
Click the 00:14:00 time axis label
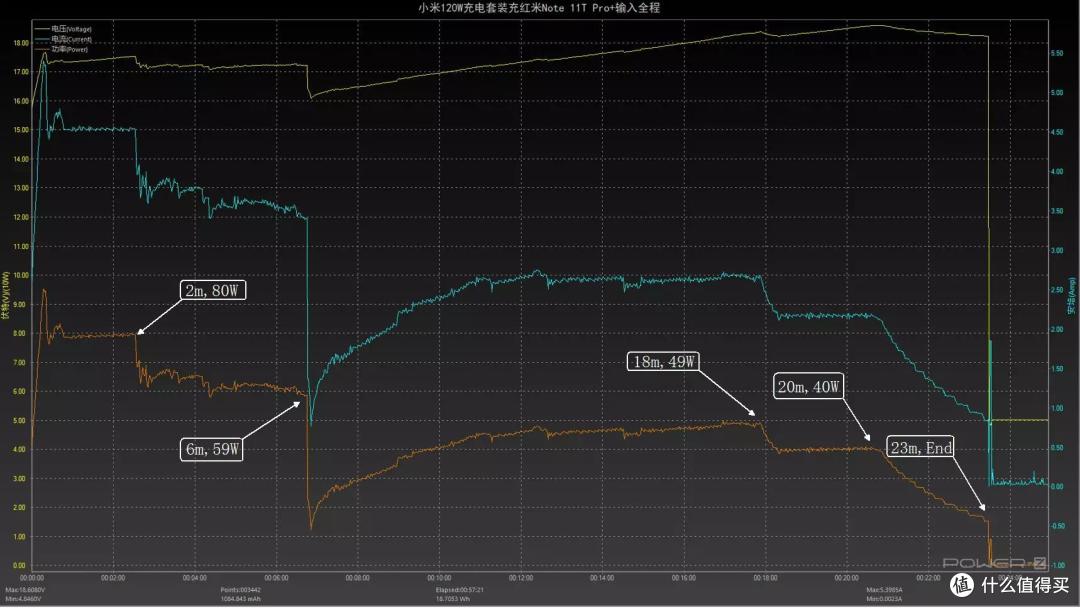pyautogui.click(x=602, y=578)
